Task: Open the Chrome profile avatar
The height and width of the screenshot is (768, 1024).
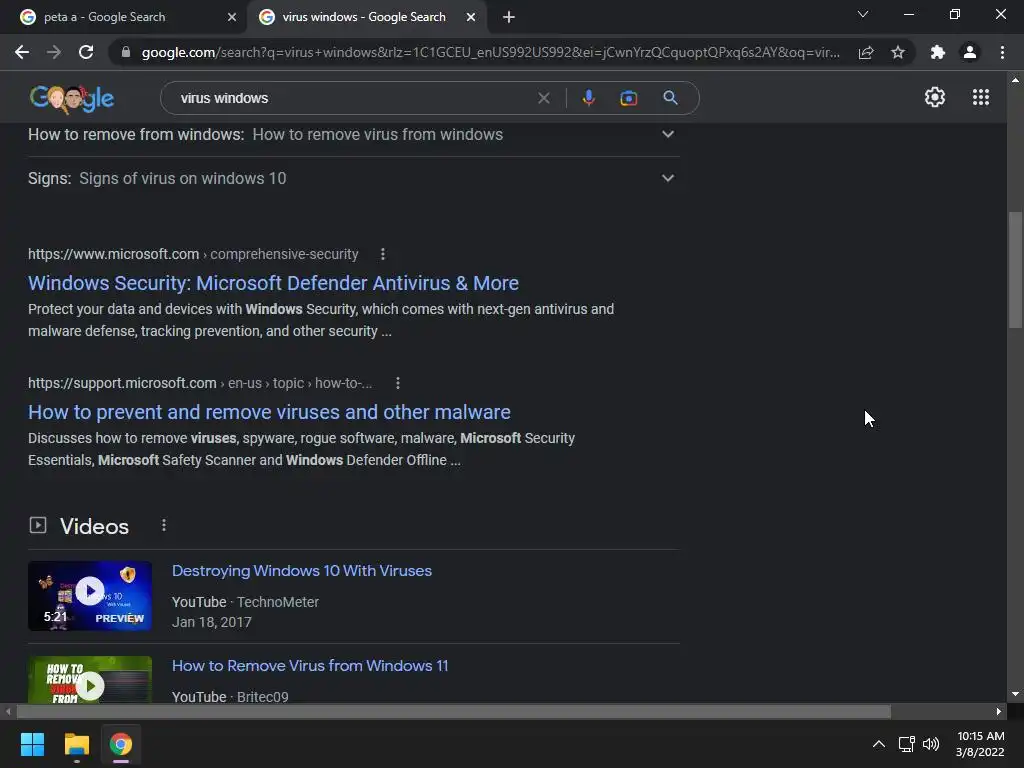Action: coord(970,52)
